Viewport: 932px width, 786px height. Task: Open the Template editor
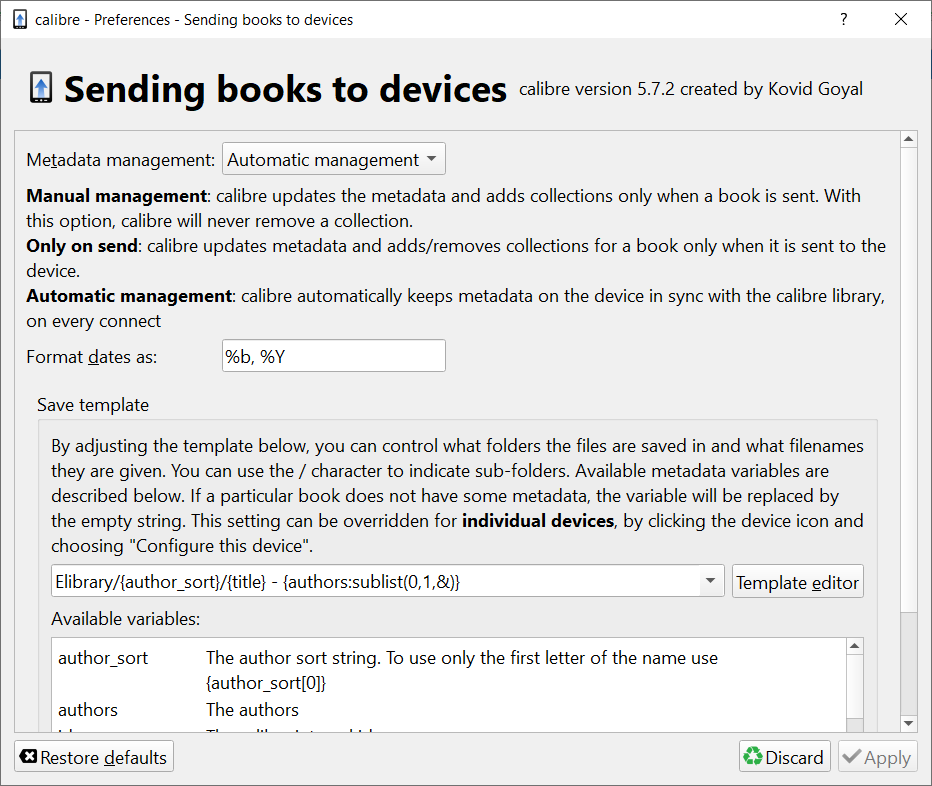coord(797,582)
